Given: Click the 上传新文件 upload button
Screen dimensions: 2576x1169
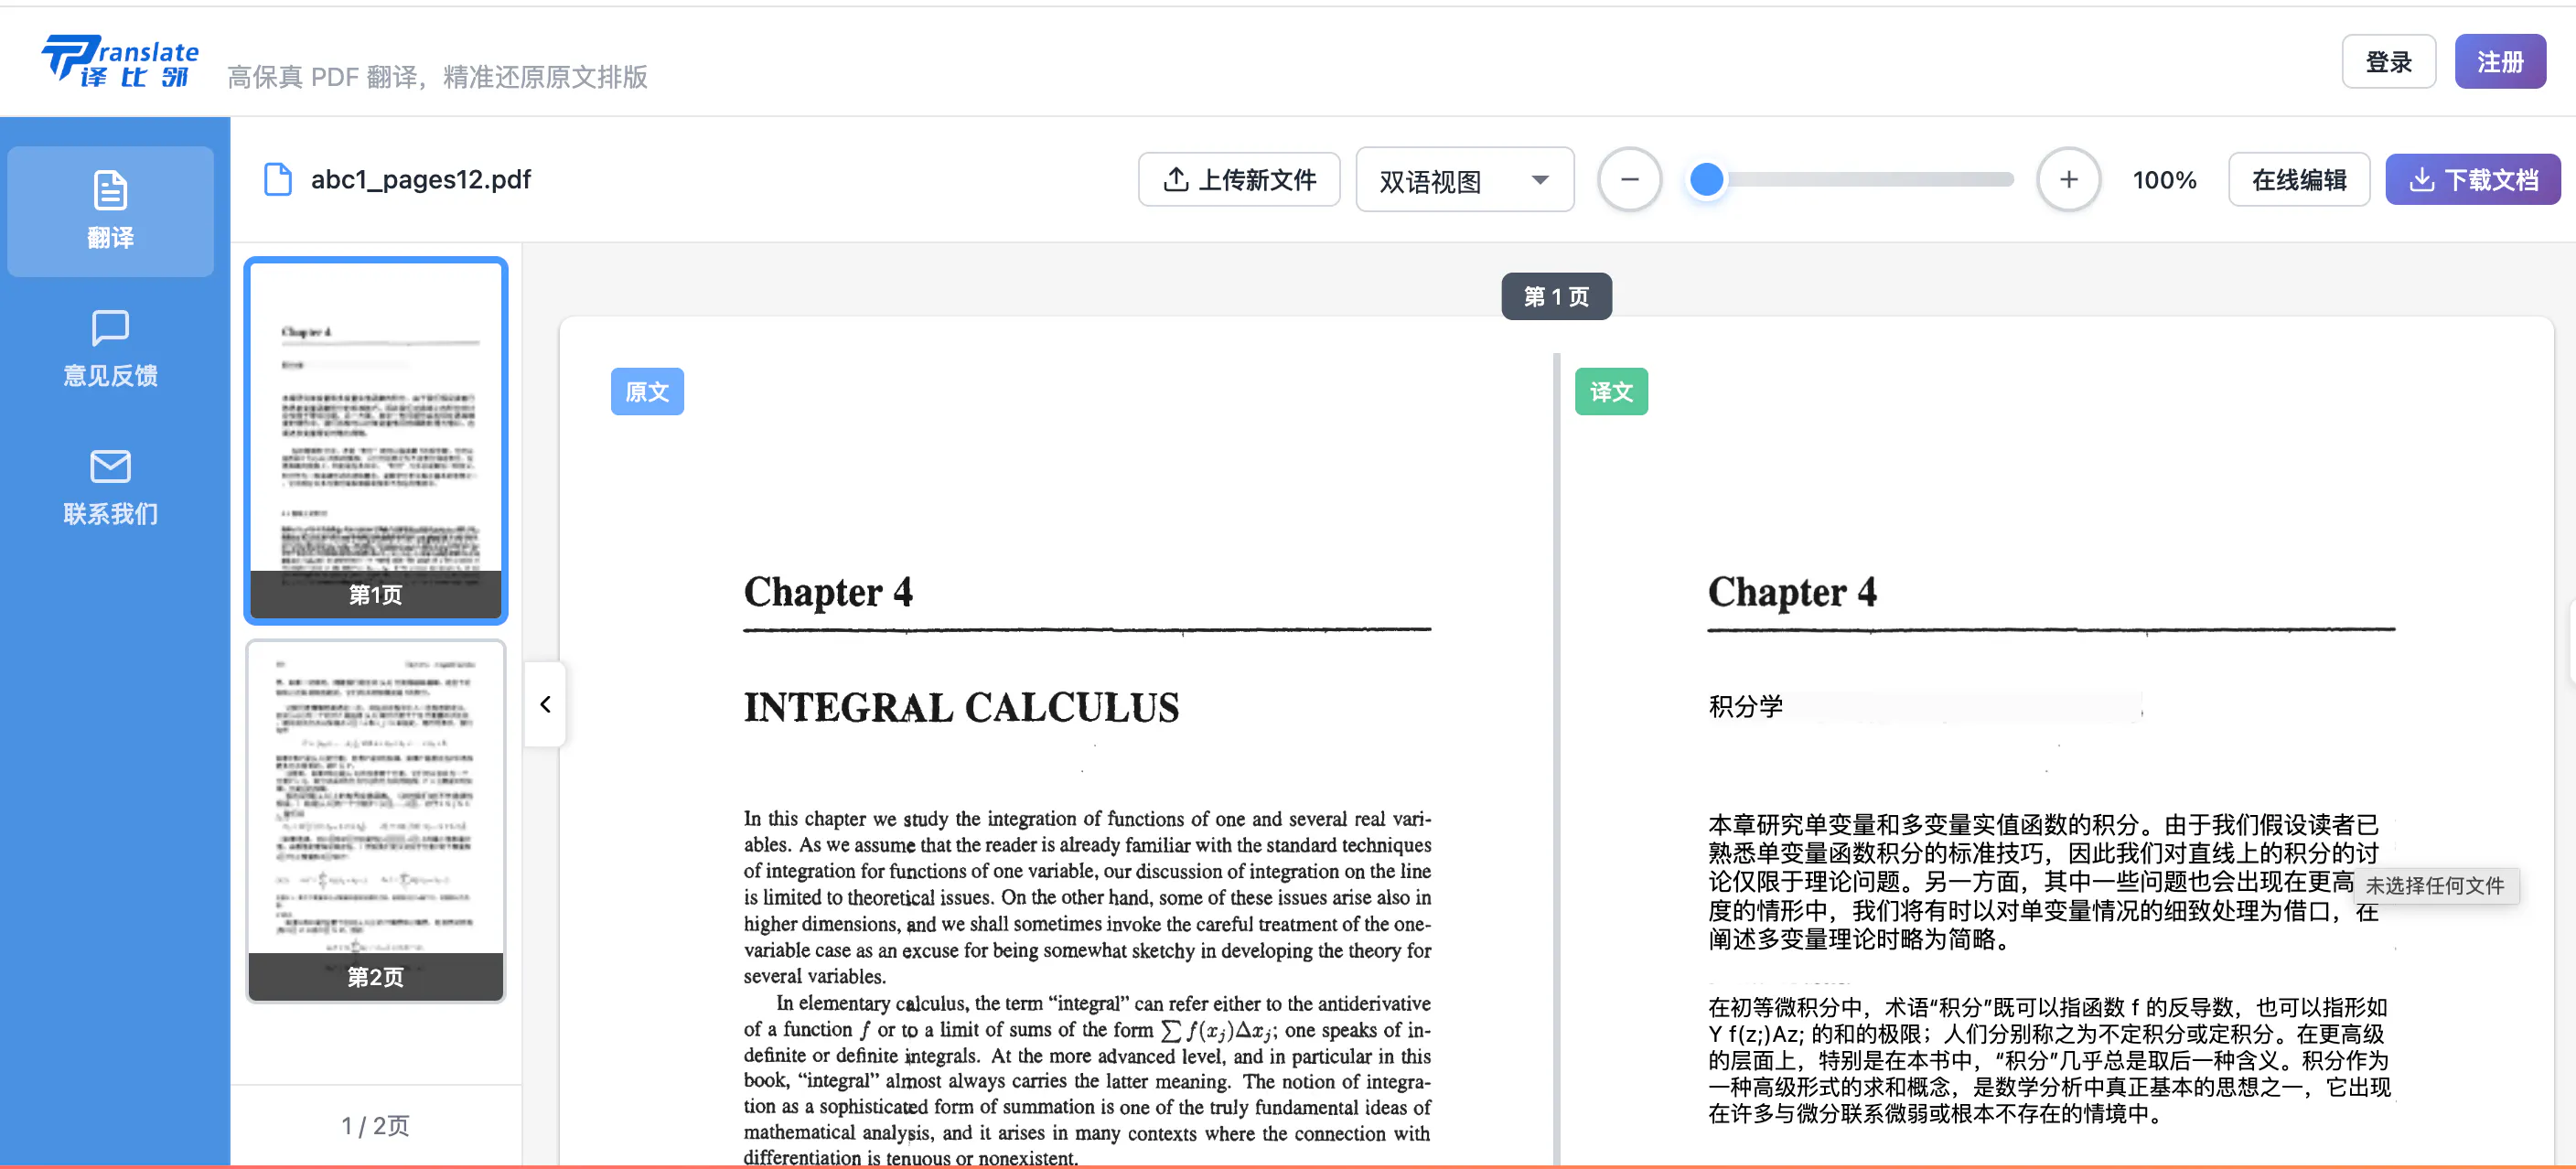Looking at the screenshot, I should click(x=1239, y=180).
